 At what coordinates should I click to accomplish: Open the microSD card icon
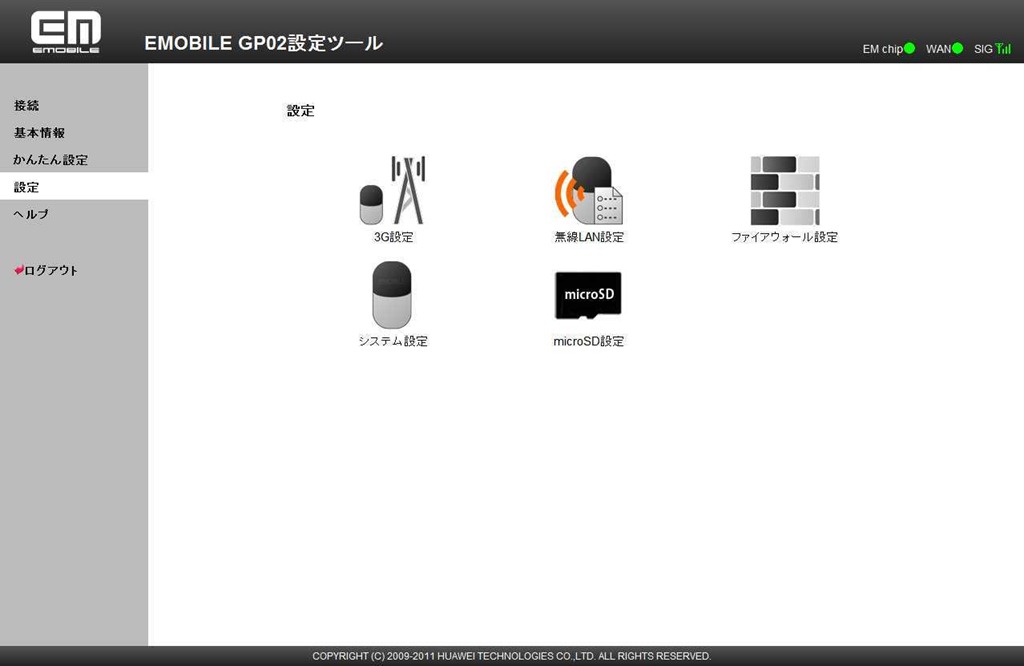pos(588,295)
